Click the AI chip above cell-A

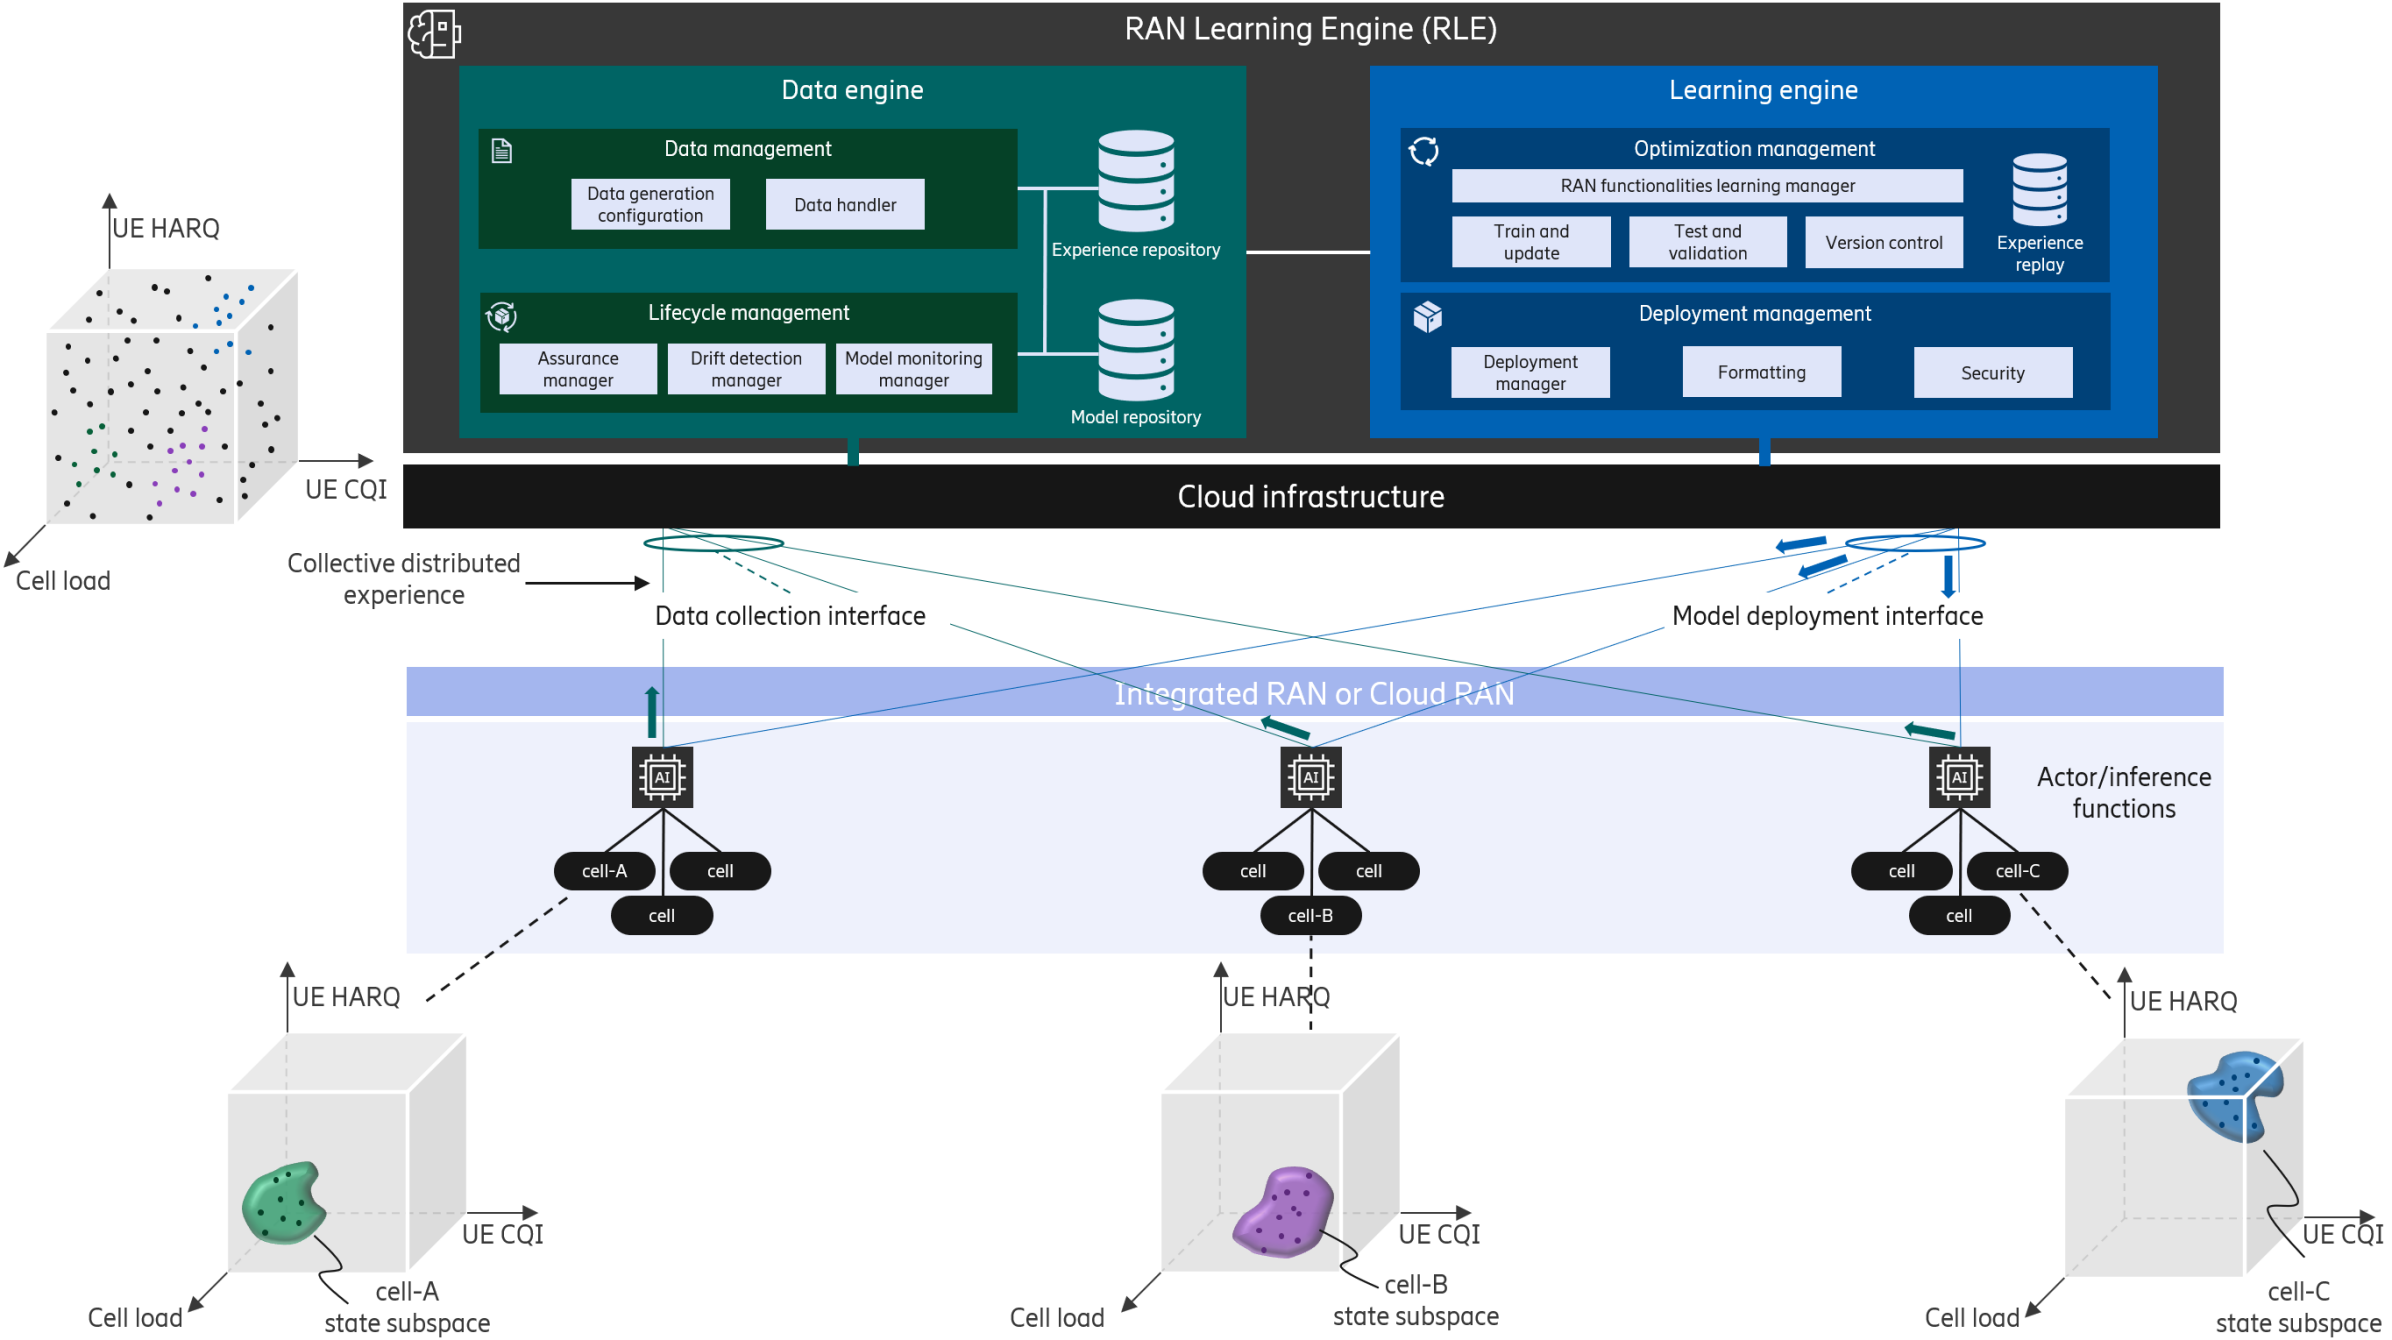pyautogui.click(x=662, y=777)
